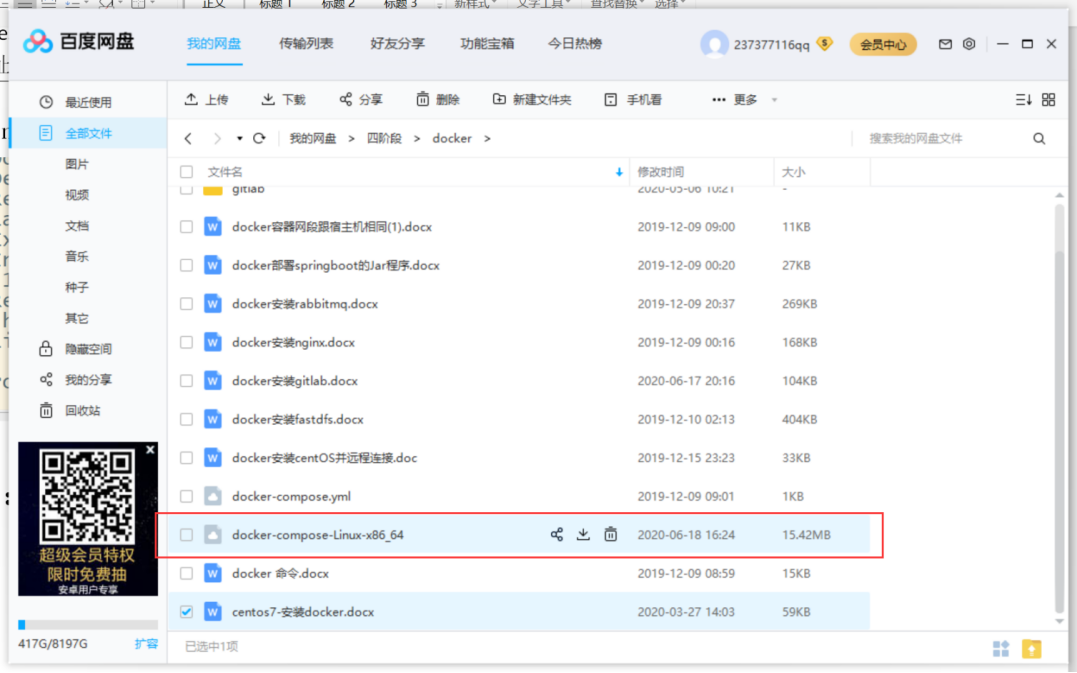Screen dimensions: 1077x673
Task: Expand the 更多 dropdown arrow
Action: click(774, 100)
